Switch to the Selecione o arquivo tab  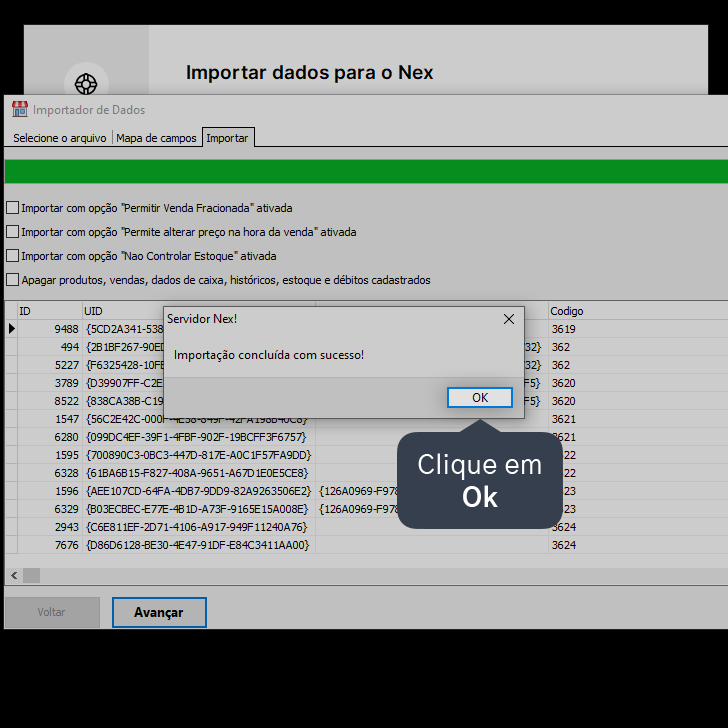tap(59, 138)
